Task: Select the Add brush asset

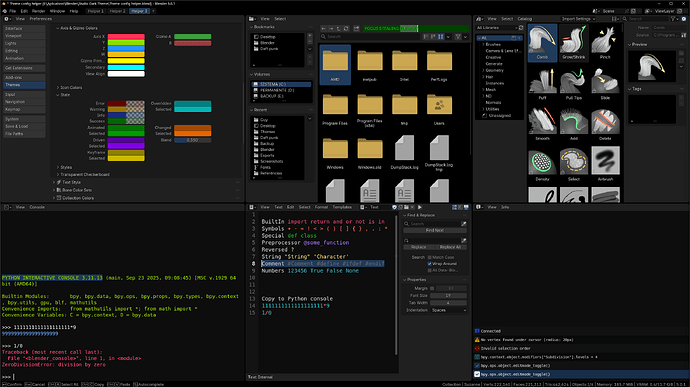Action: (573, 124)
